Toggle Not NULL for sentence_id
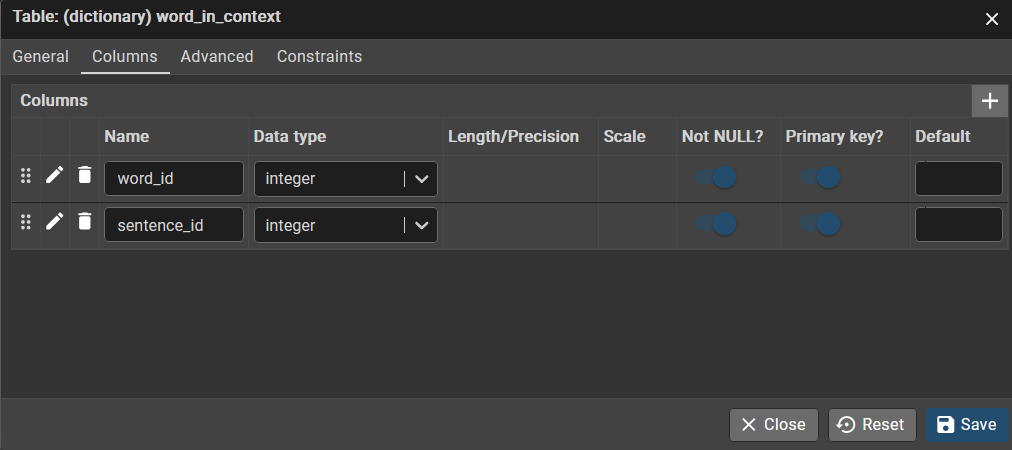 [716, 223]
